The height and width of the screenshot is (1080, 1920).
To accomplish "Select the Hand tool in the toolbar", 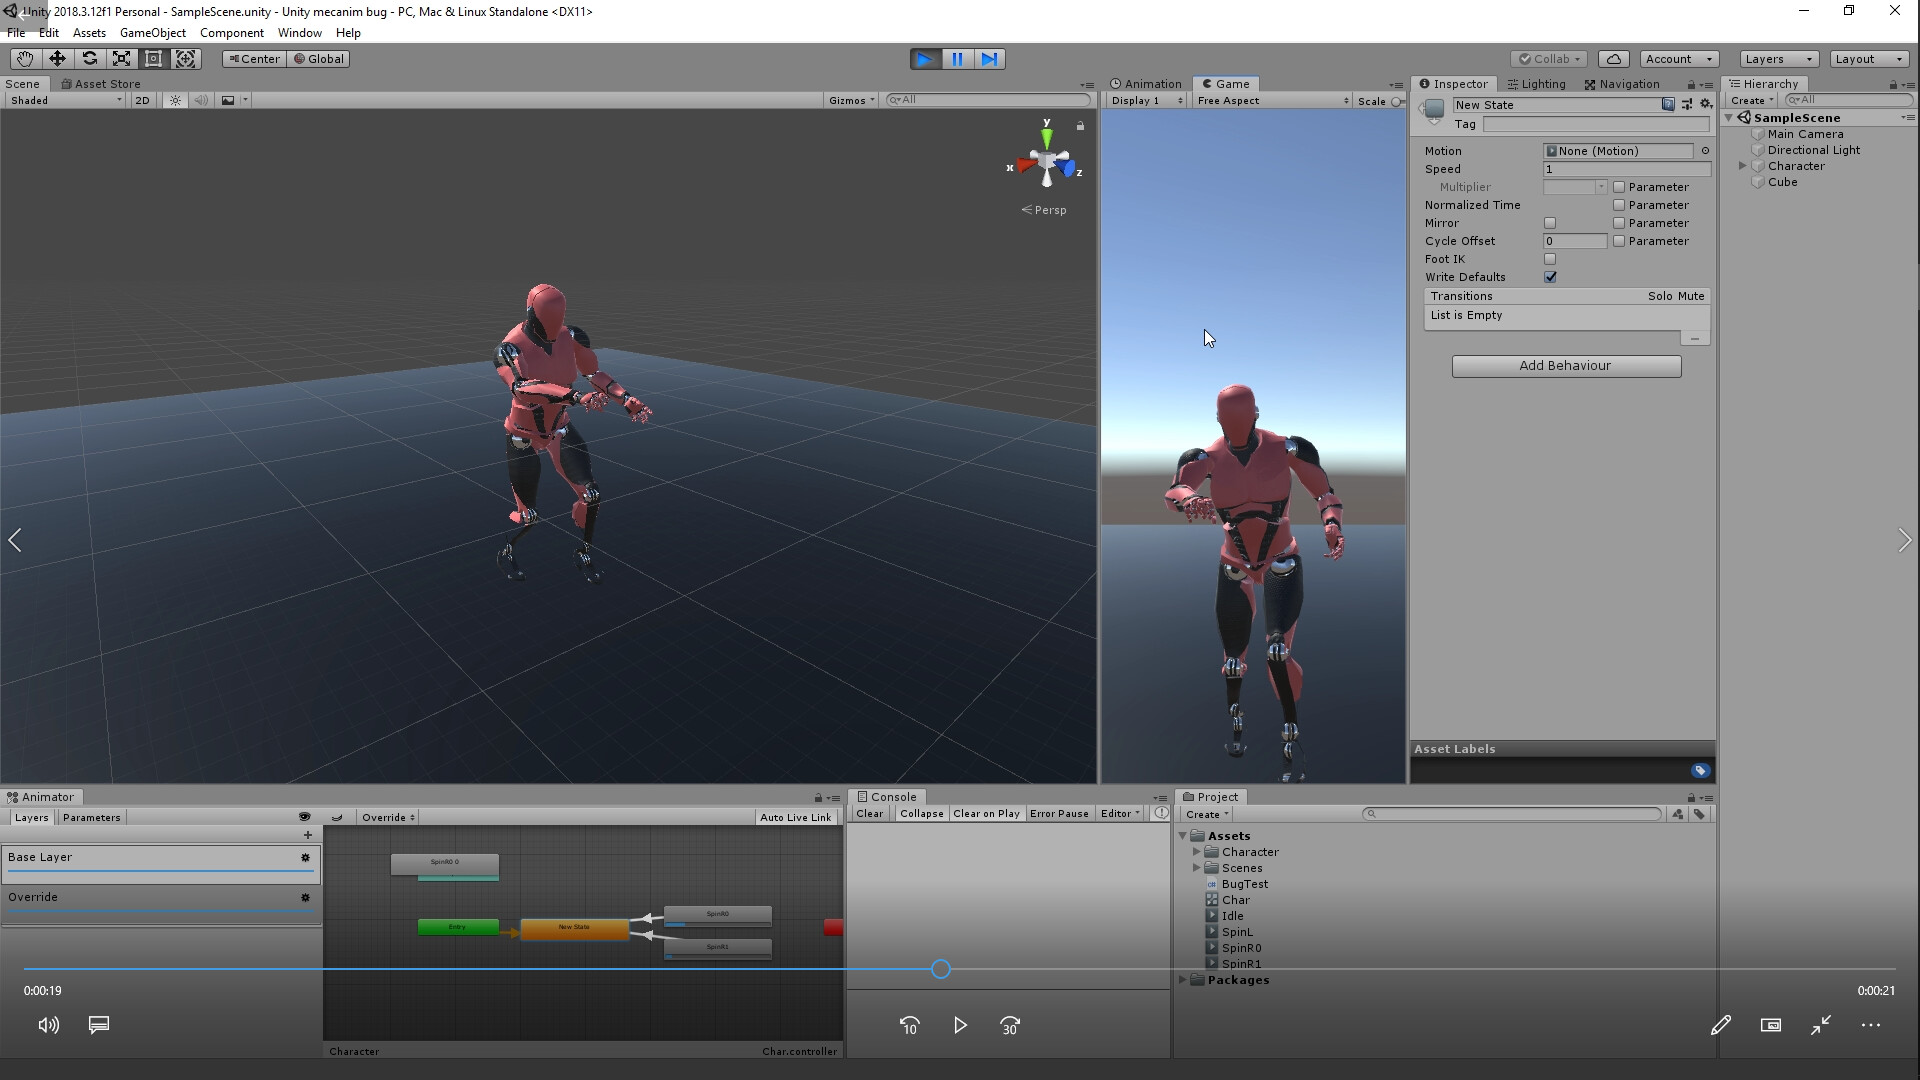I will coord(24,59).
